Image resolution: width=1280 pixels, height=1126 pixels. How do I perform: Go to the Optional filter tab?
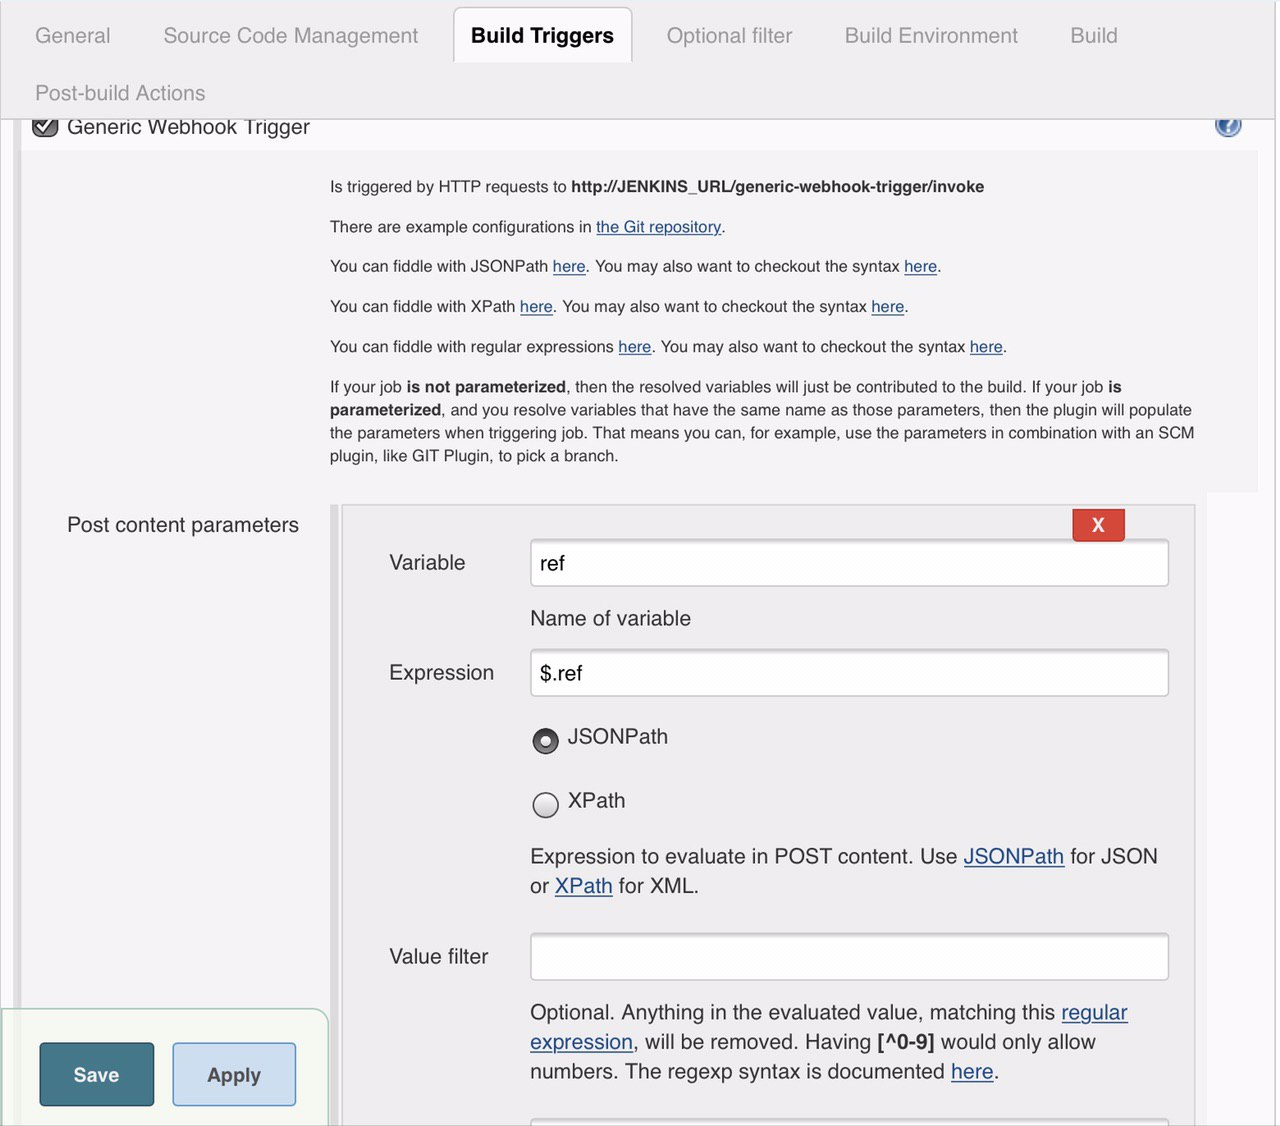[x=729, y=36]
